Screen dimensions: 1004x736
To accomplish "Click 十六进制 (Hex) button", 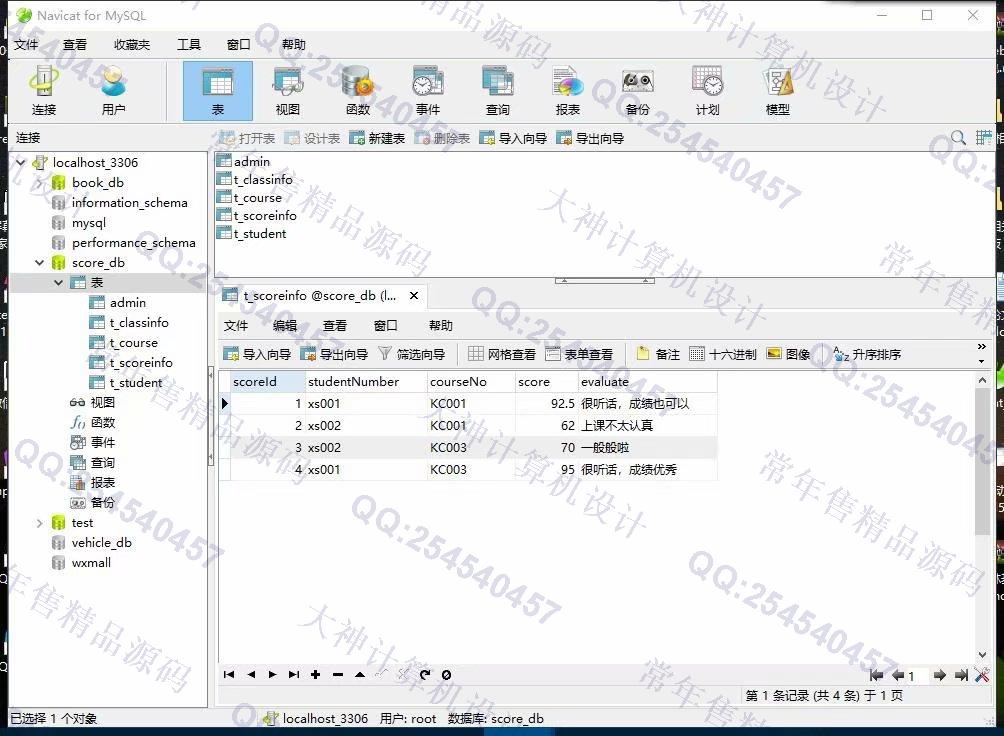I will pos(724,354).
